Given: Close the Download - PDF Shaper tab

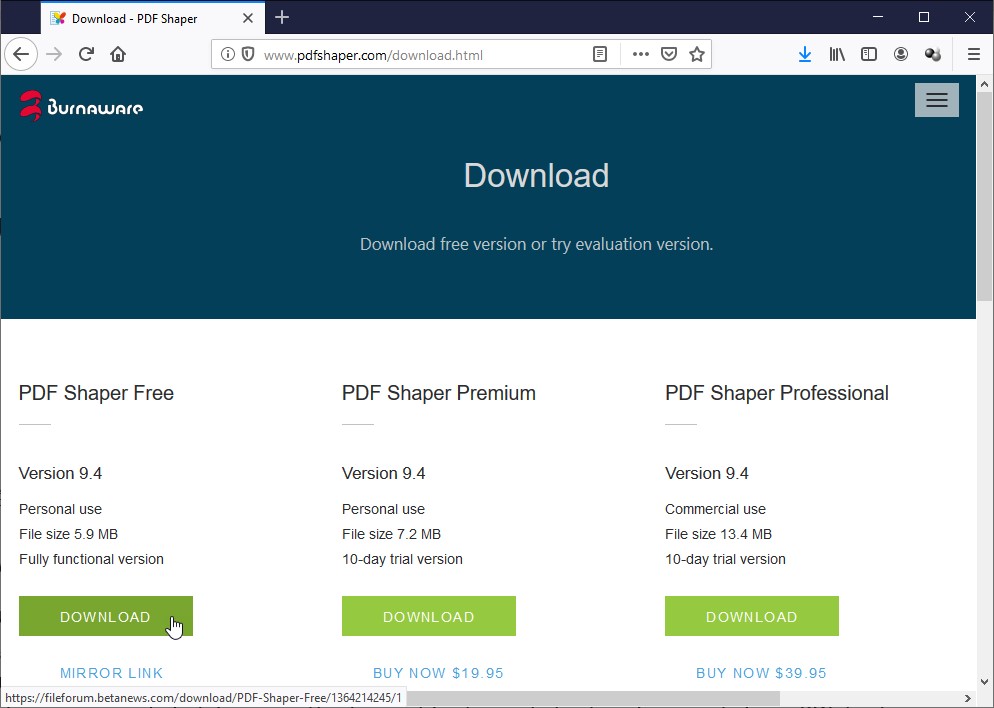Looking at the screenshot, I should [x=248, y=18].
